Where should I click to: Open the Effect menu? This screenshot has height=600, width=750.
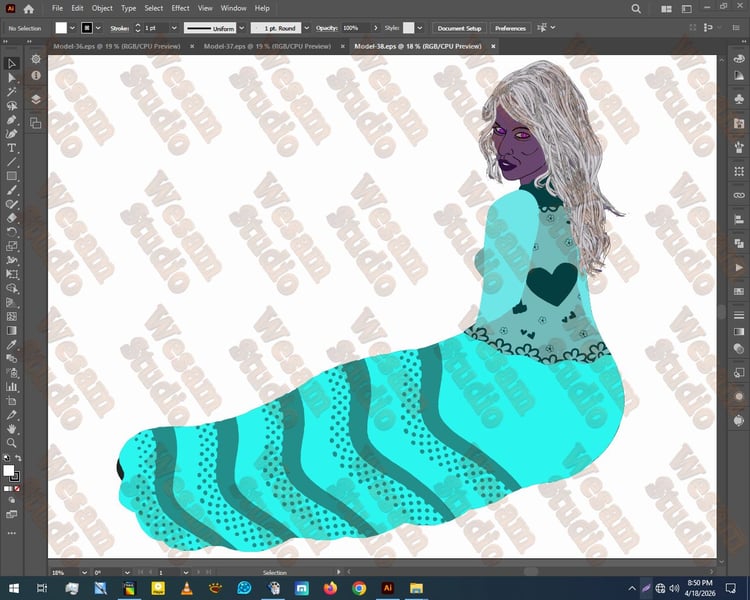point(180,8)
